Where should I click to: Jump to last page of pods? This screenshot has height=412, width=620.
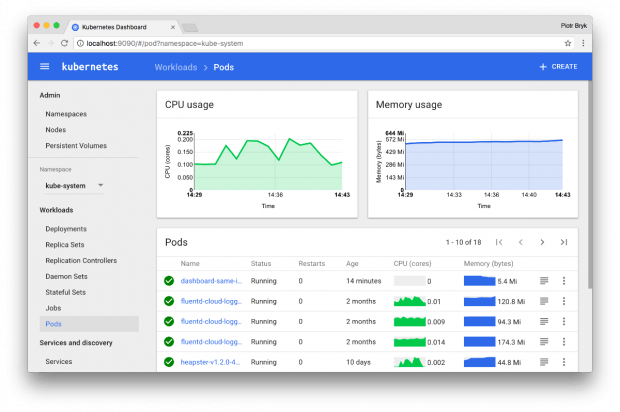(x=564, y=242)
